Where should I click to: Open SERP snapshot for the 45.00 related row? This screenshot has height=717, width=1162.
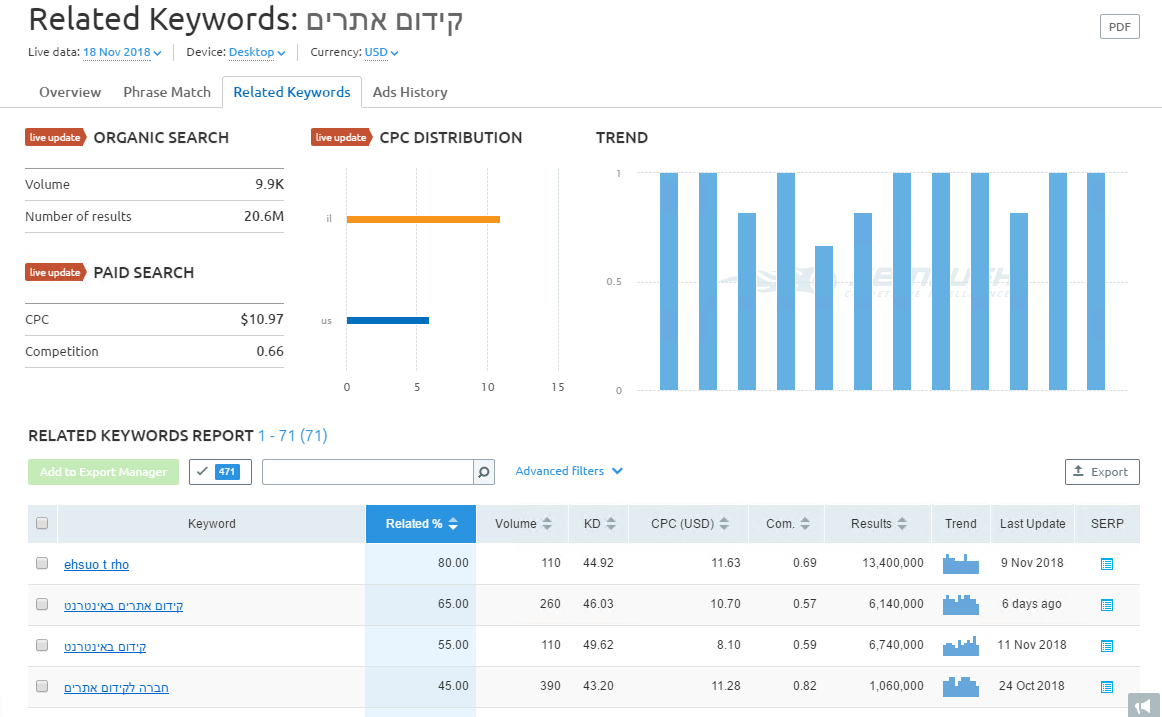click(1107, 687)
